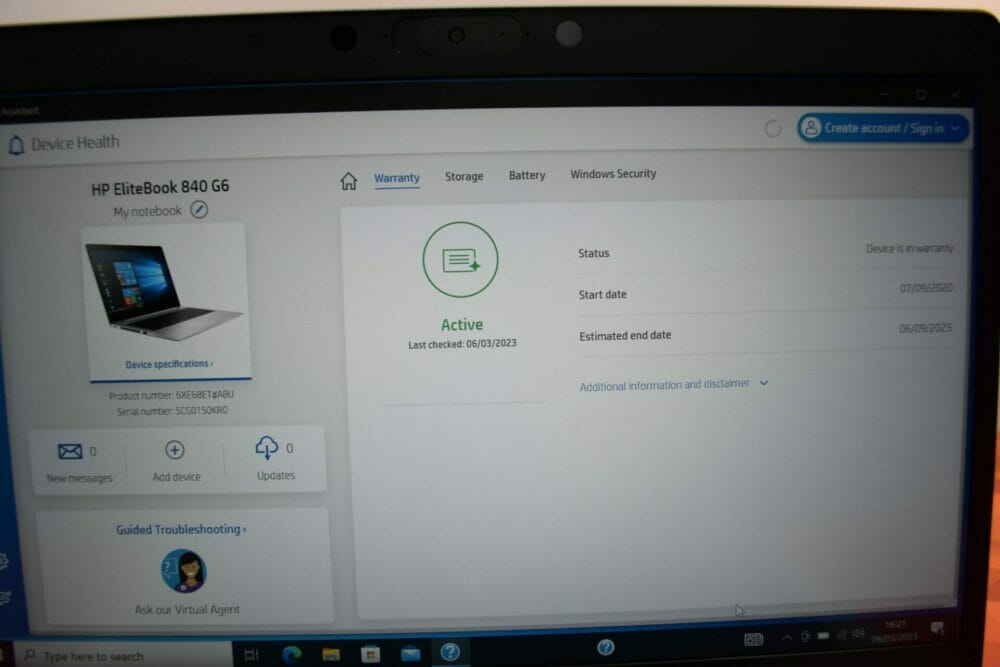The width and height of the screenshot is (1000, 667).
Task: Go to the home icon tab
Action: (x=348, y=181)
